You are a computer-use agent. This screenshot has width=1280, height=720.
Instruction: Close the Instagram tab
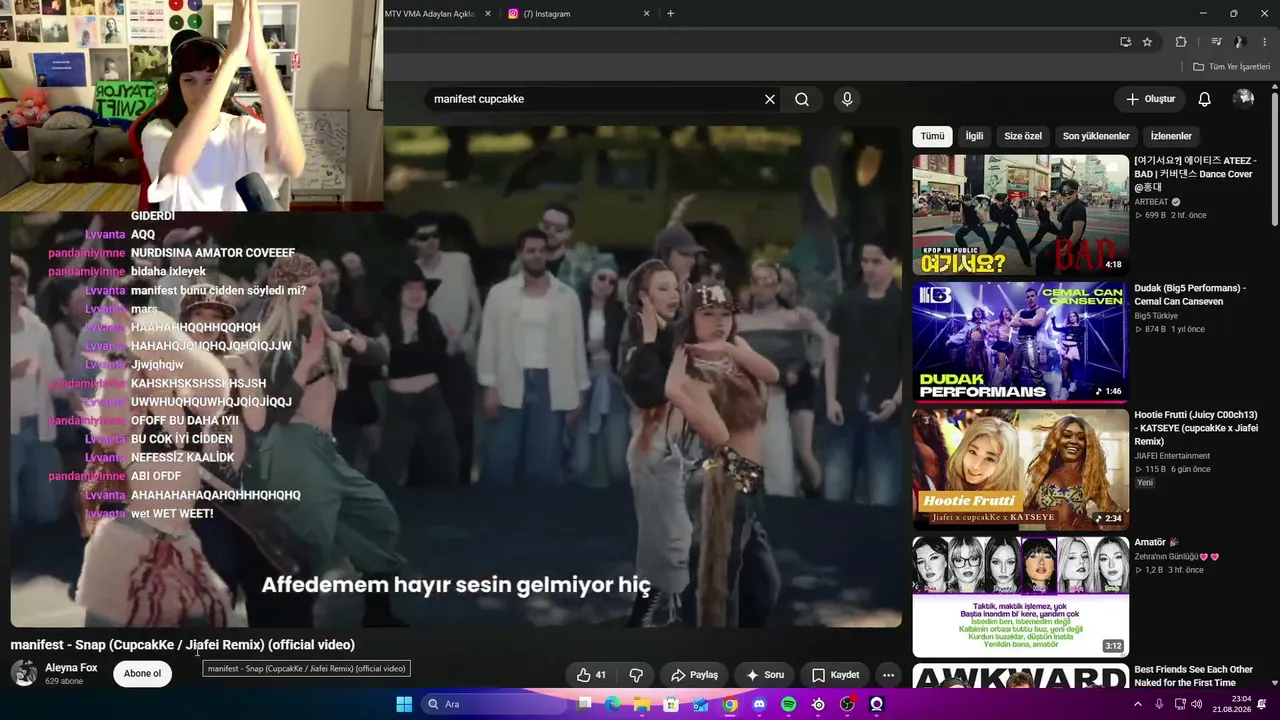point(647,14)
